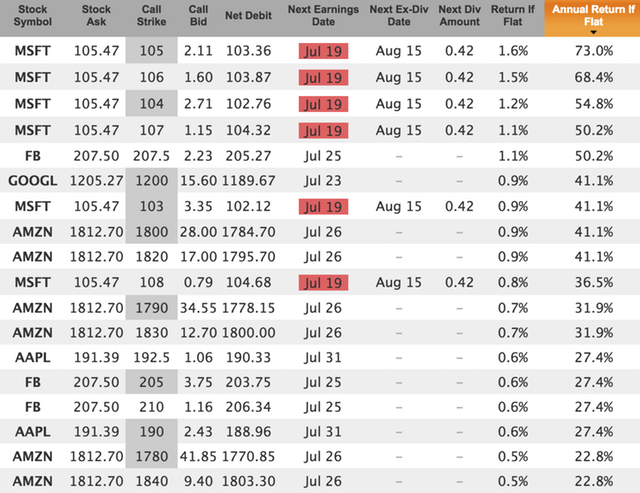Click net debit value 188.96
The width and height of the screenshot is (640, 493).
click(x=249, y=431)
